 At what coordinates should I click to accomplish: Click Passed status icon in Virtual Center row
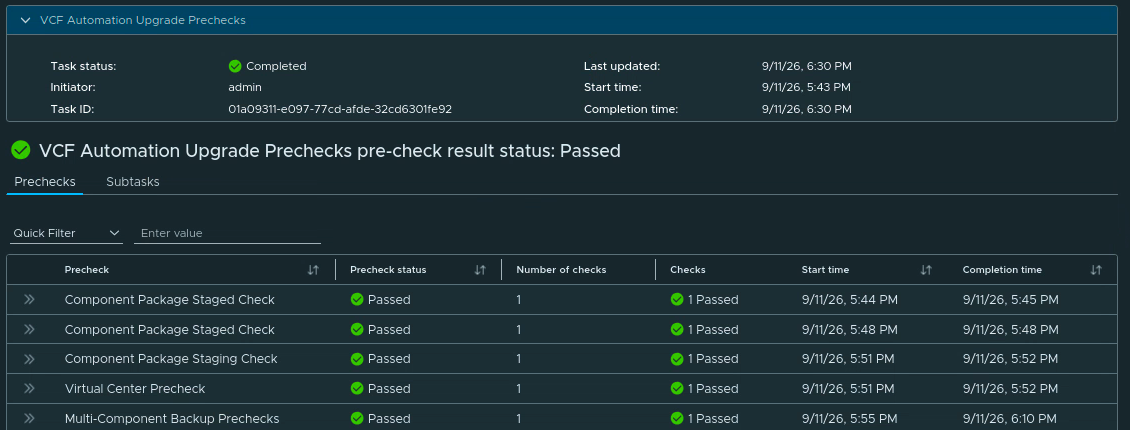(x=357, y=388)
